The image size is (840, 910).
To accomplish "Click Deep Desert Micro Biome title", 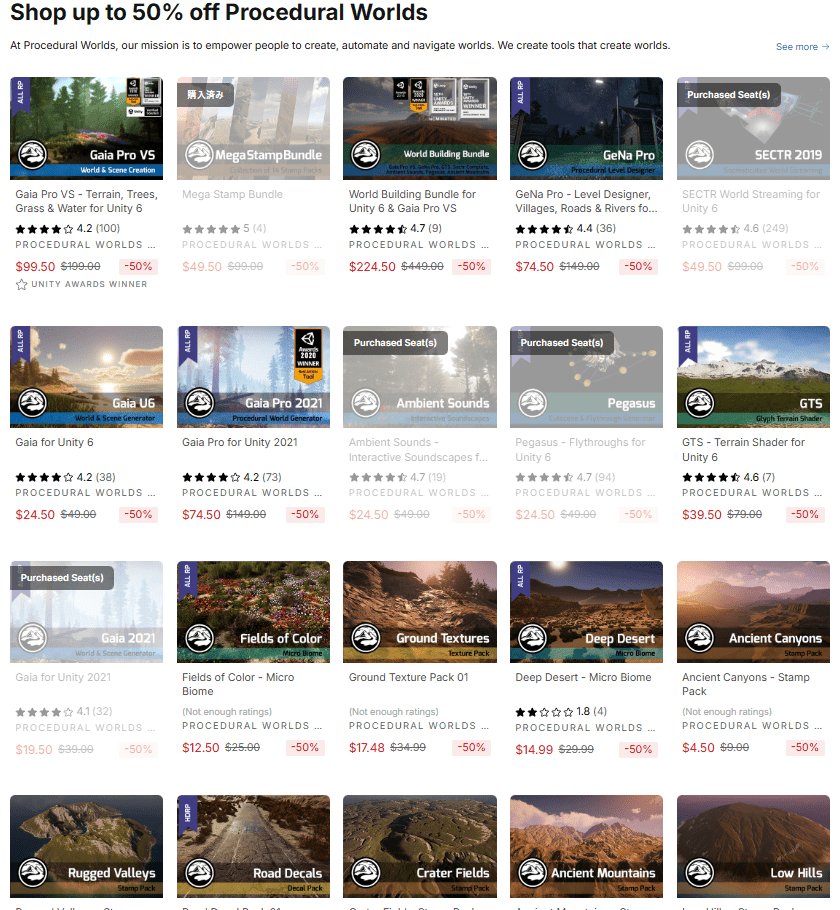I will coord(583,677).
